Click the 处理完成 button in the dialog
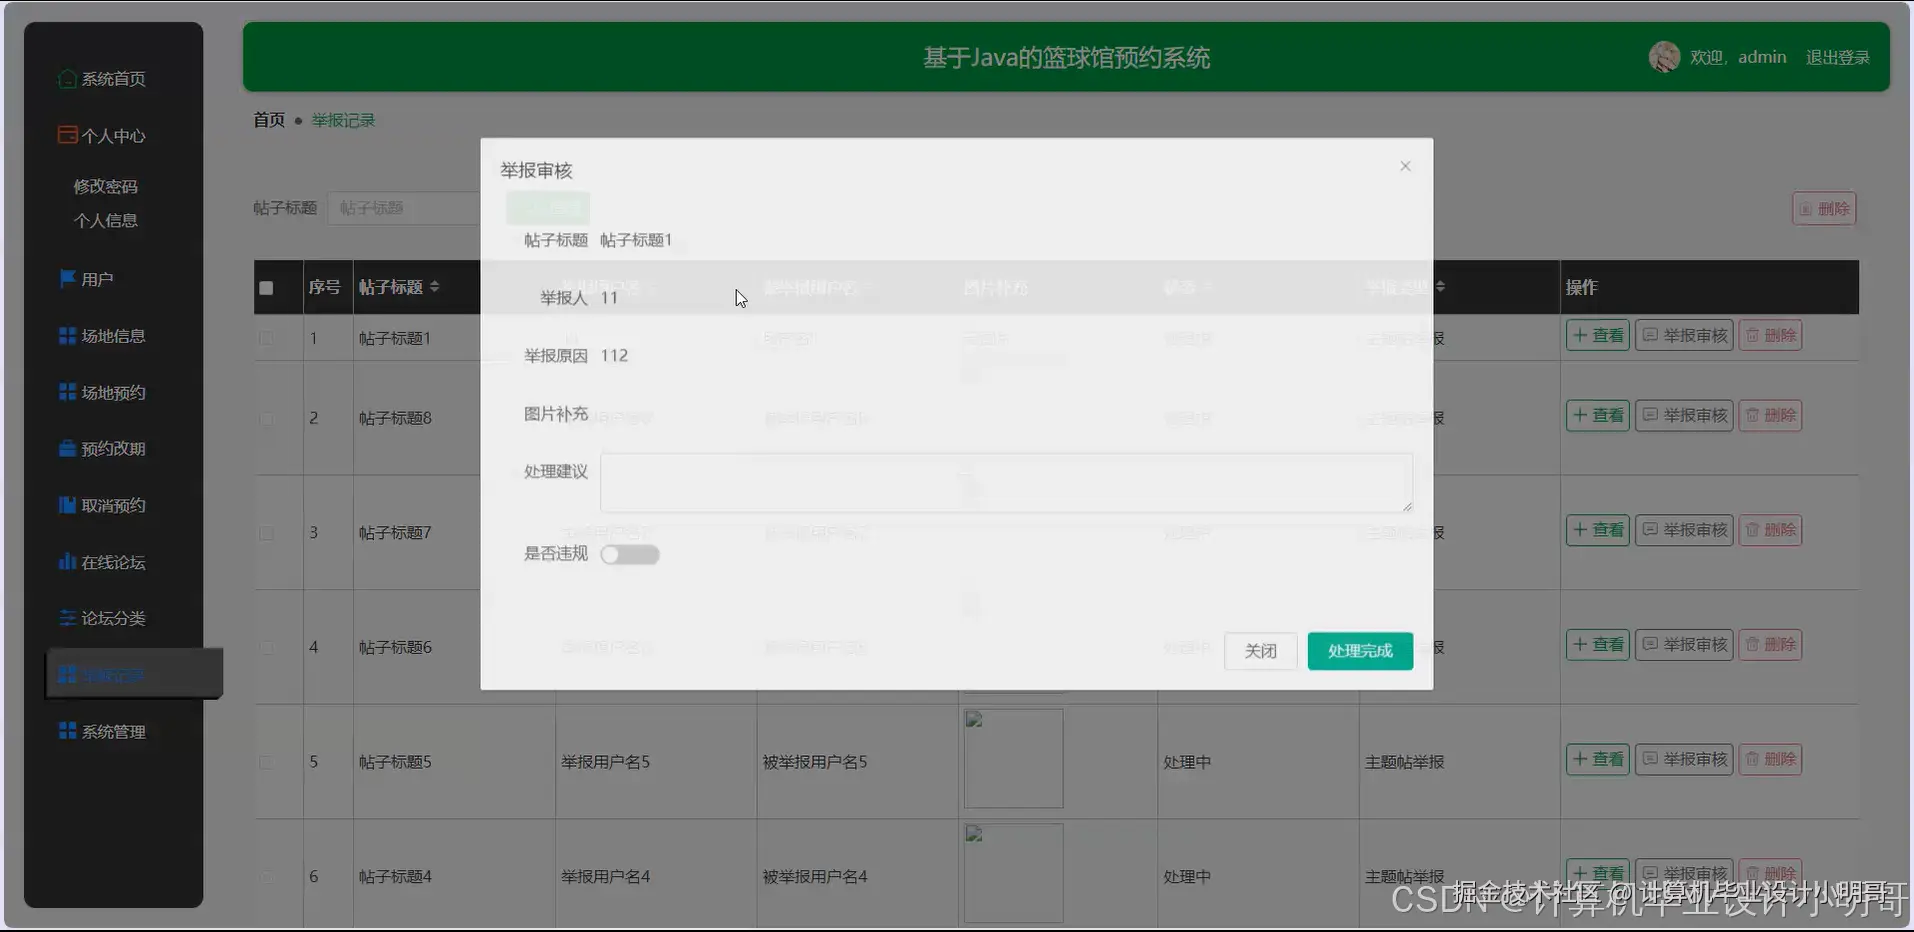1914x932 pixels. coord(1359,650)
